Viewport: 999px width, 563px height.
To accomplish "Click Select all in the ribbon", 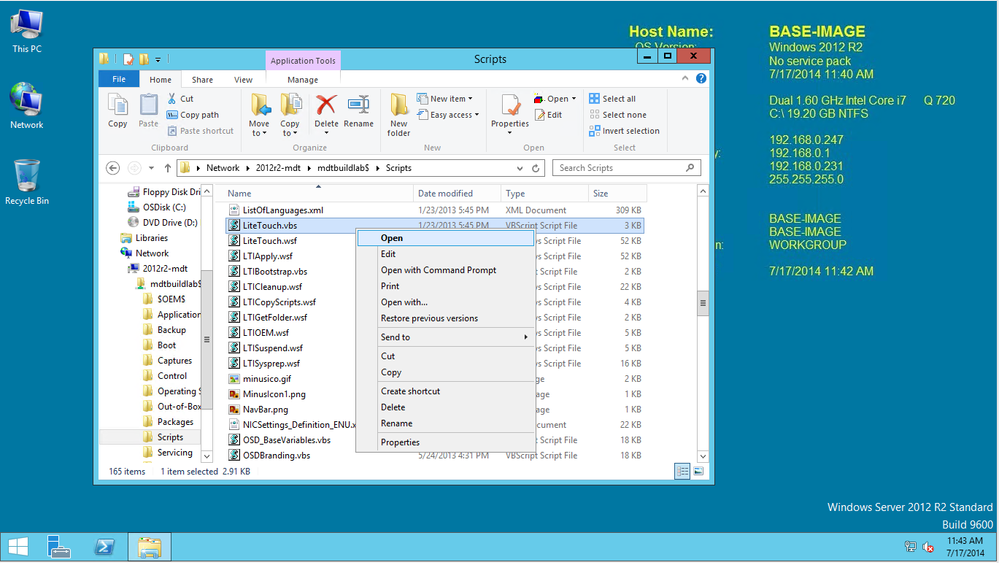I will click(x=612, y=99).
